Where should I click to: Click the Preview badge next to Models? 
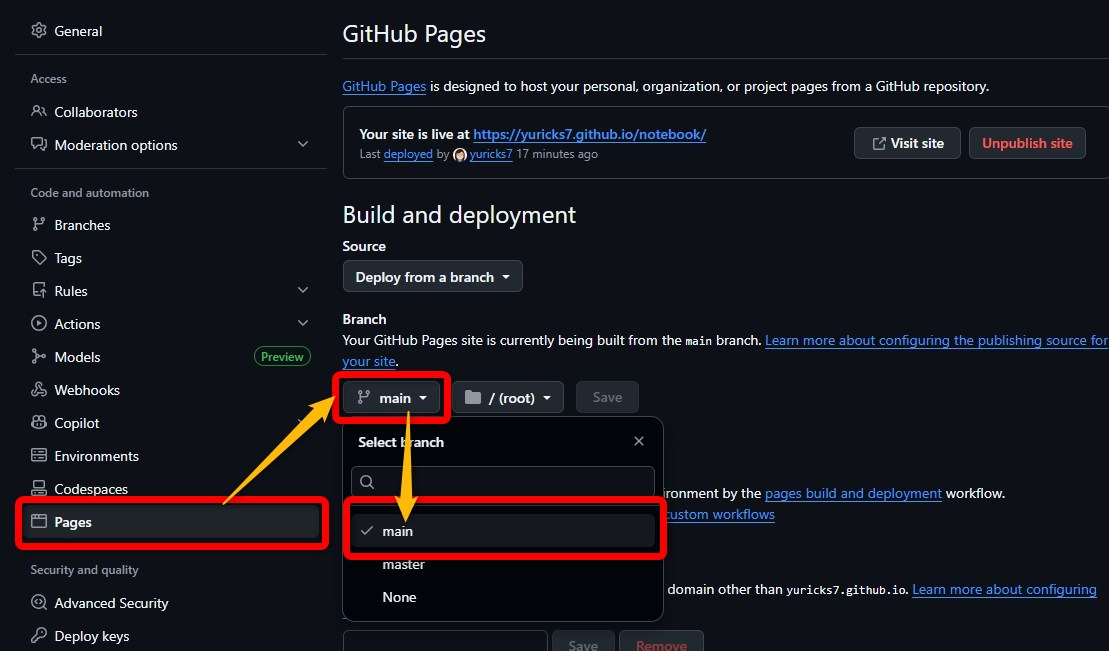point(282,357)
